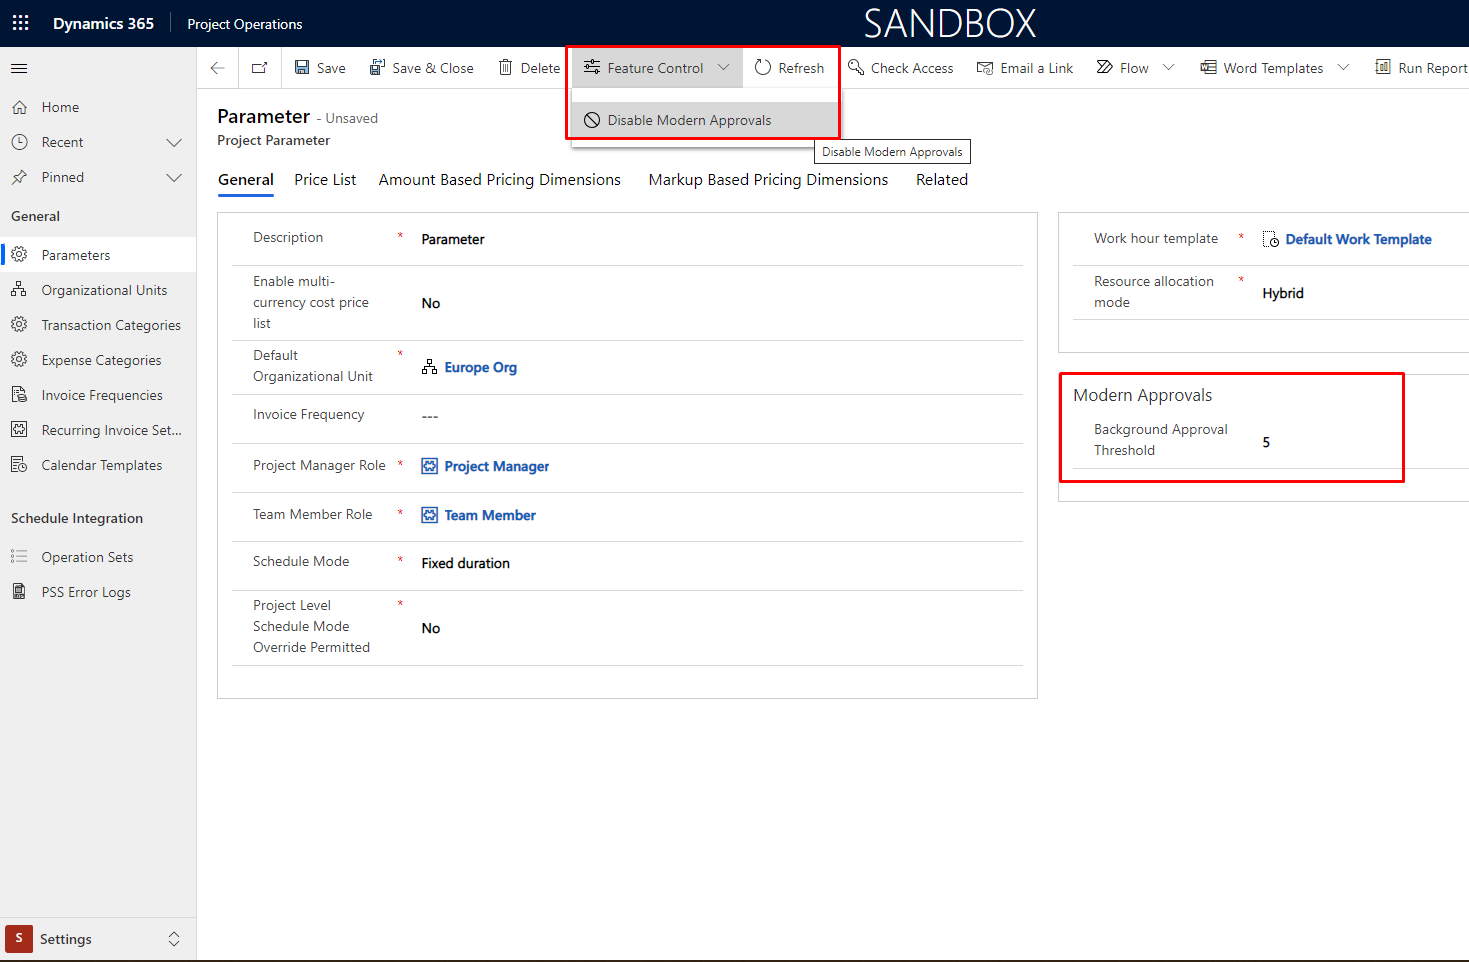Open PSS Error Logs page
The width and height of the screenshot is (1469, 962).
coord(98,592)
